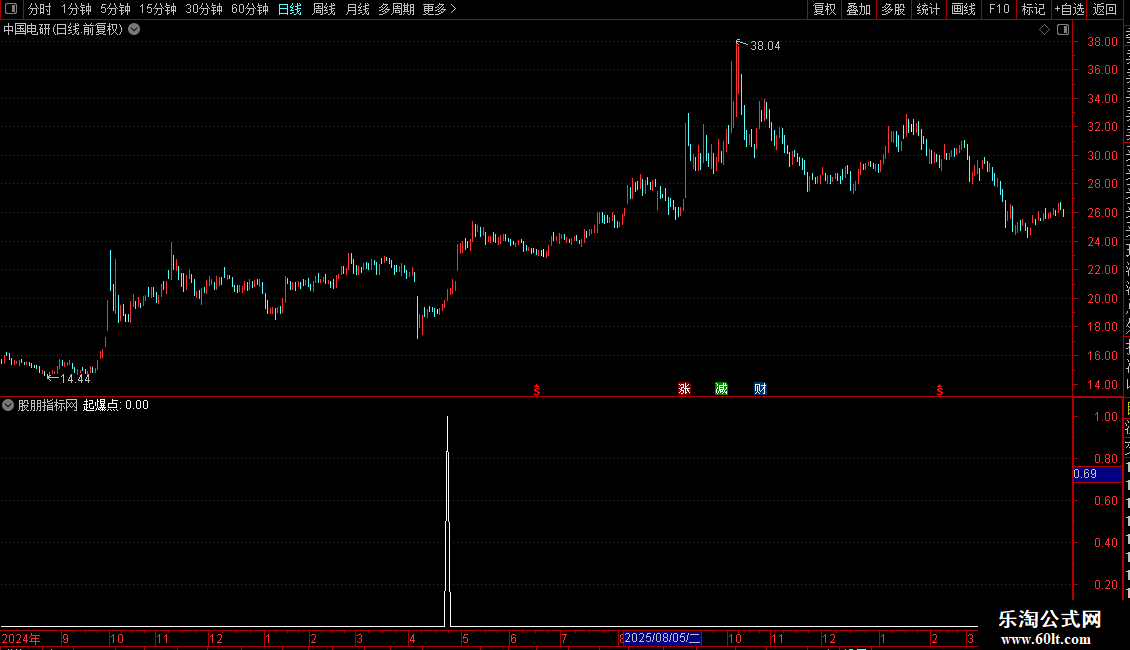1130x650 pixels.
Task: Click the 38.04 high price label
Action: (x=765, y=46)
